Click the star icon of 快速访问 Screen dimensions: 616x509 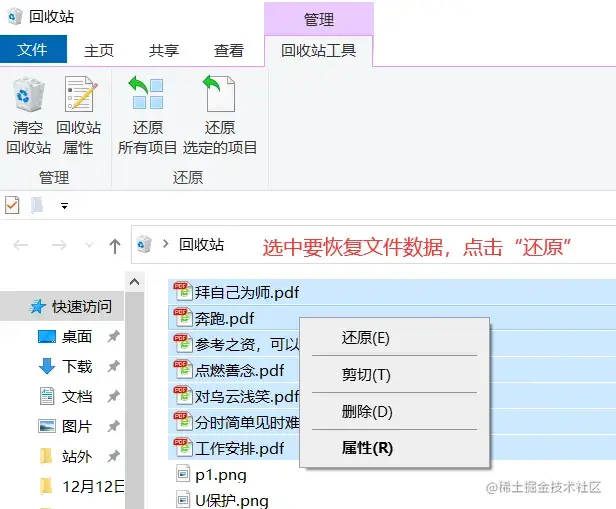38,306
